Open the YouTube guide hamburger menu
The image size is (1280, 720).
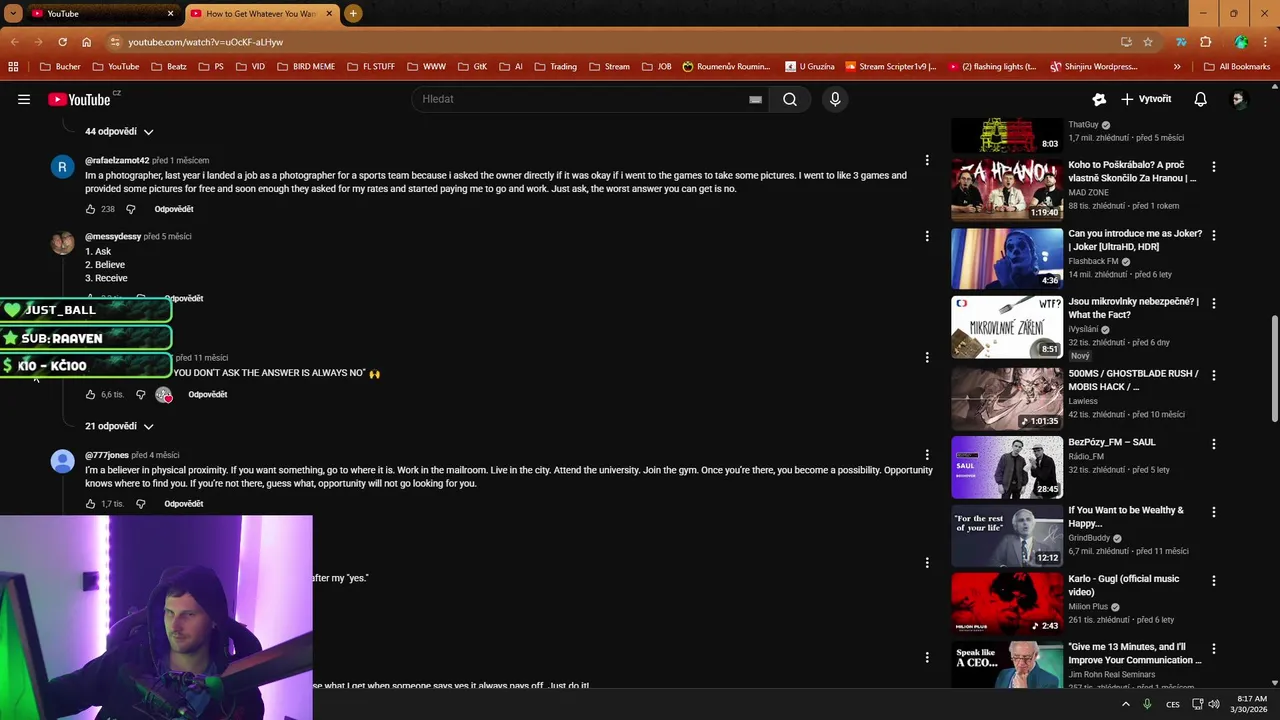pos(24,99)
